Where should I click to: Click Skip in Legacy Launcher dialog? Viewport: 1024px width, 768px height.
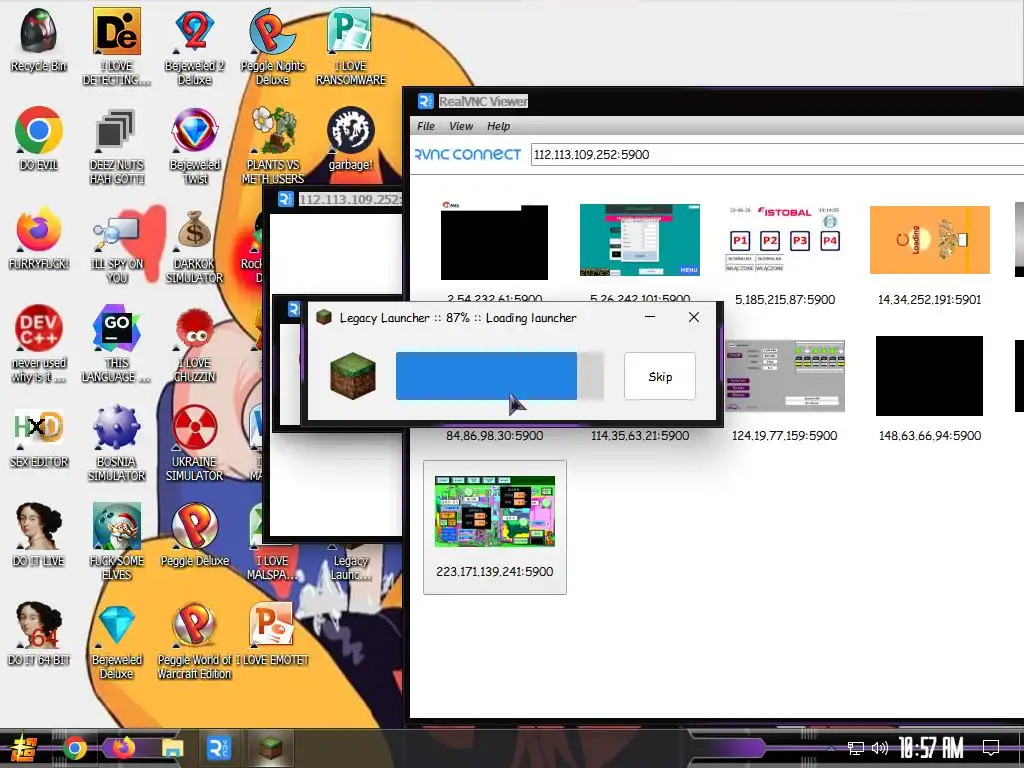(660, 376)
